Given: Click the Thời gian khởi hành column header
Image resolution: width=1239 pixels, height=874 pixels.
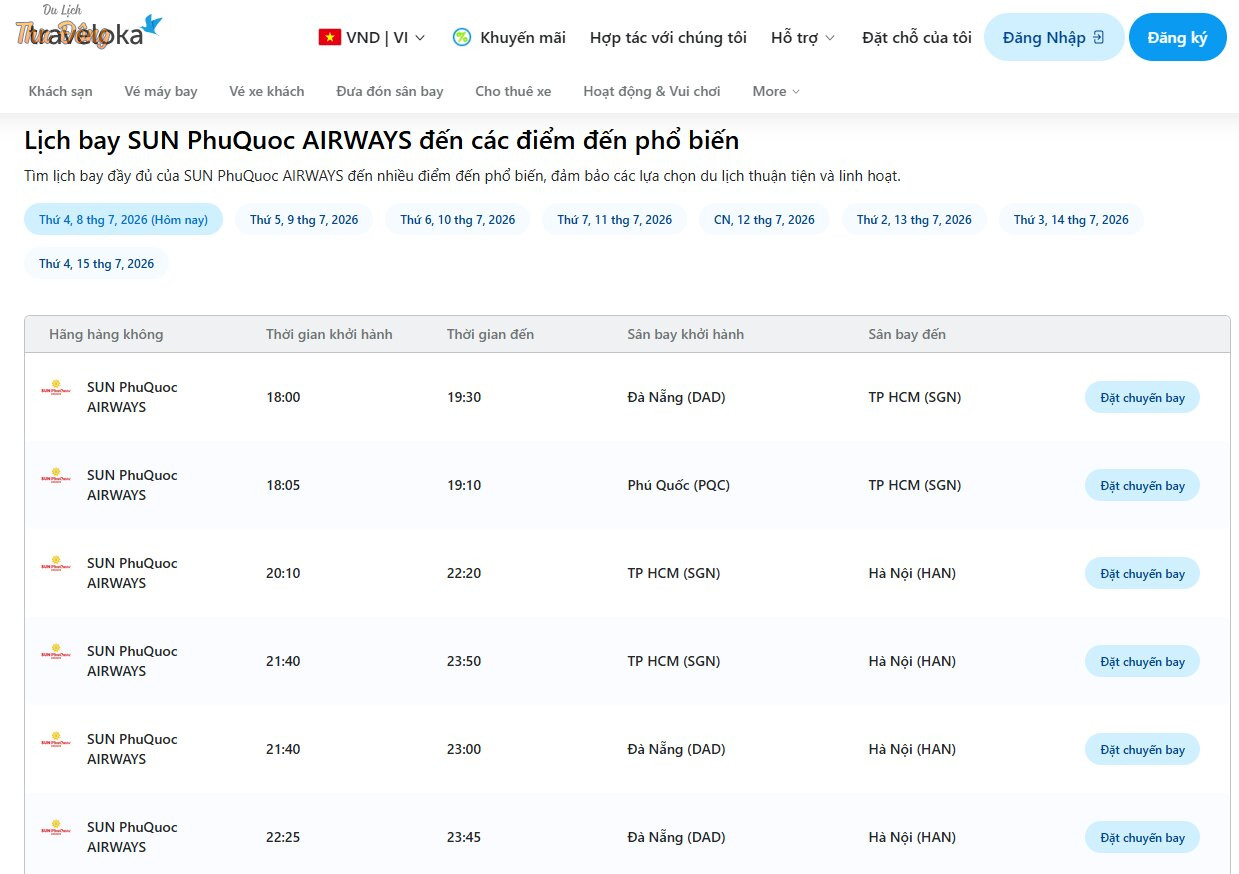Looking at the screenshot, I should (329, 334).
